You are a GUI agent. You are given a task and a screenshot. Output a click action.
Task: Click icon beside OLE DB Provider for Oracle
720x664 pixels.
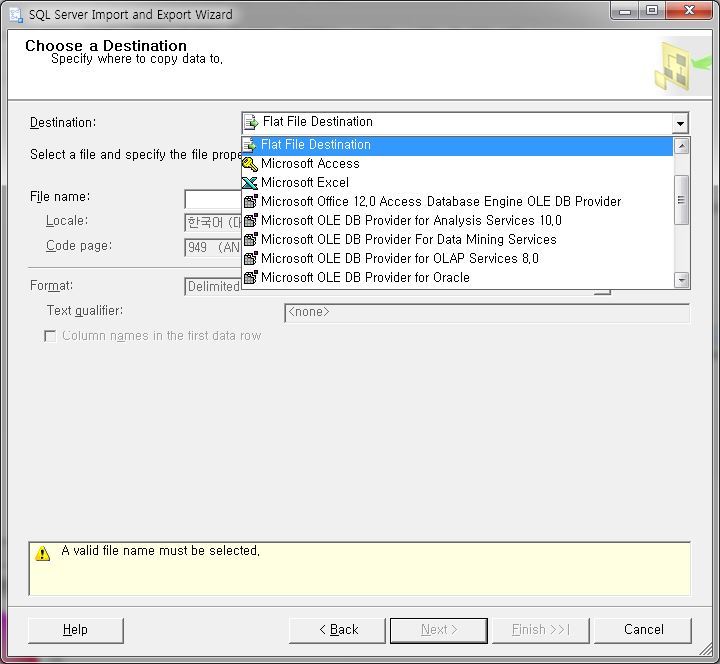point(250,277)
